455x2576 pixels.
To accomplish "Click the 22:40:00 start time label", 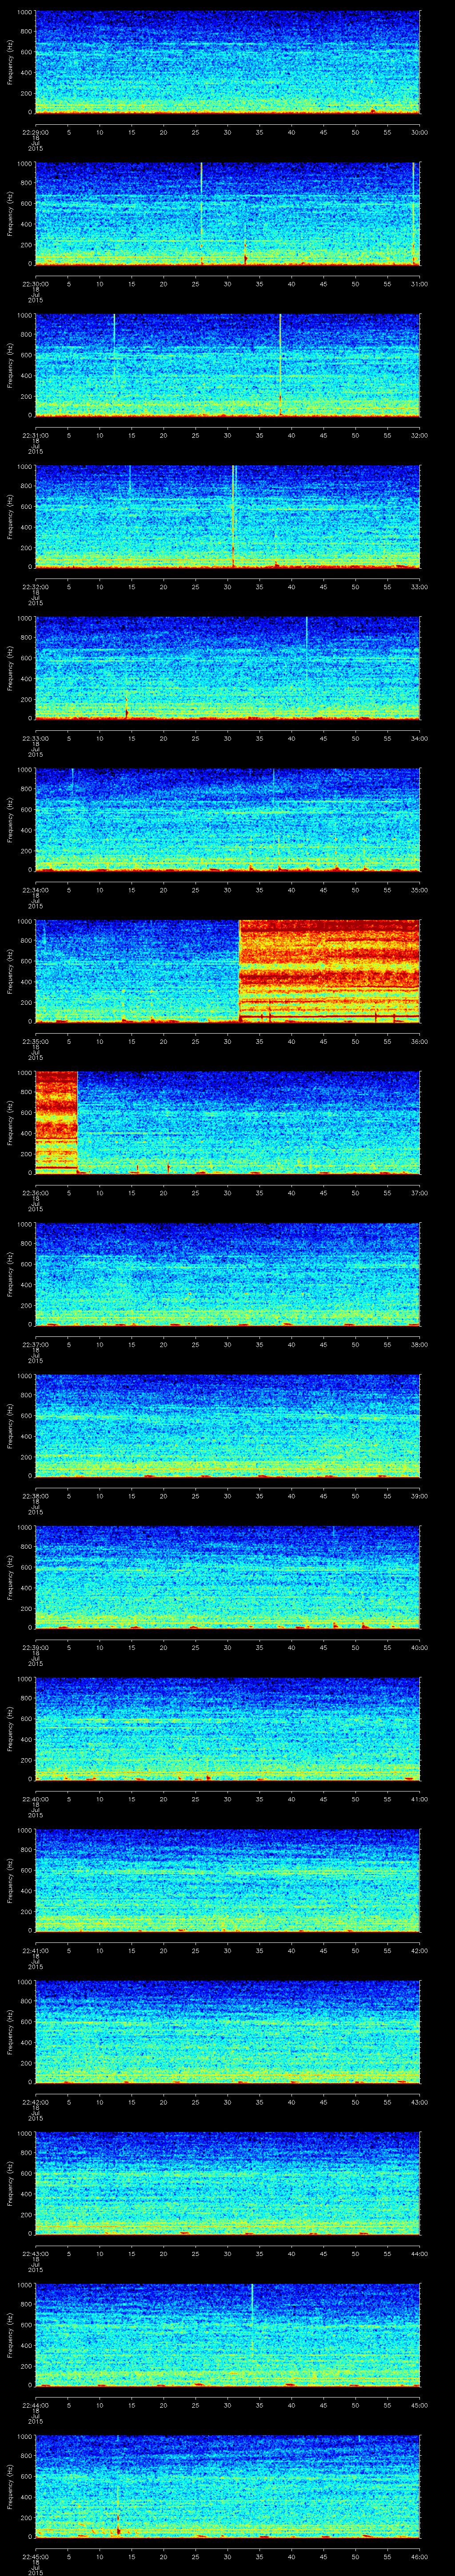I will coord(35,1799).
